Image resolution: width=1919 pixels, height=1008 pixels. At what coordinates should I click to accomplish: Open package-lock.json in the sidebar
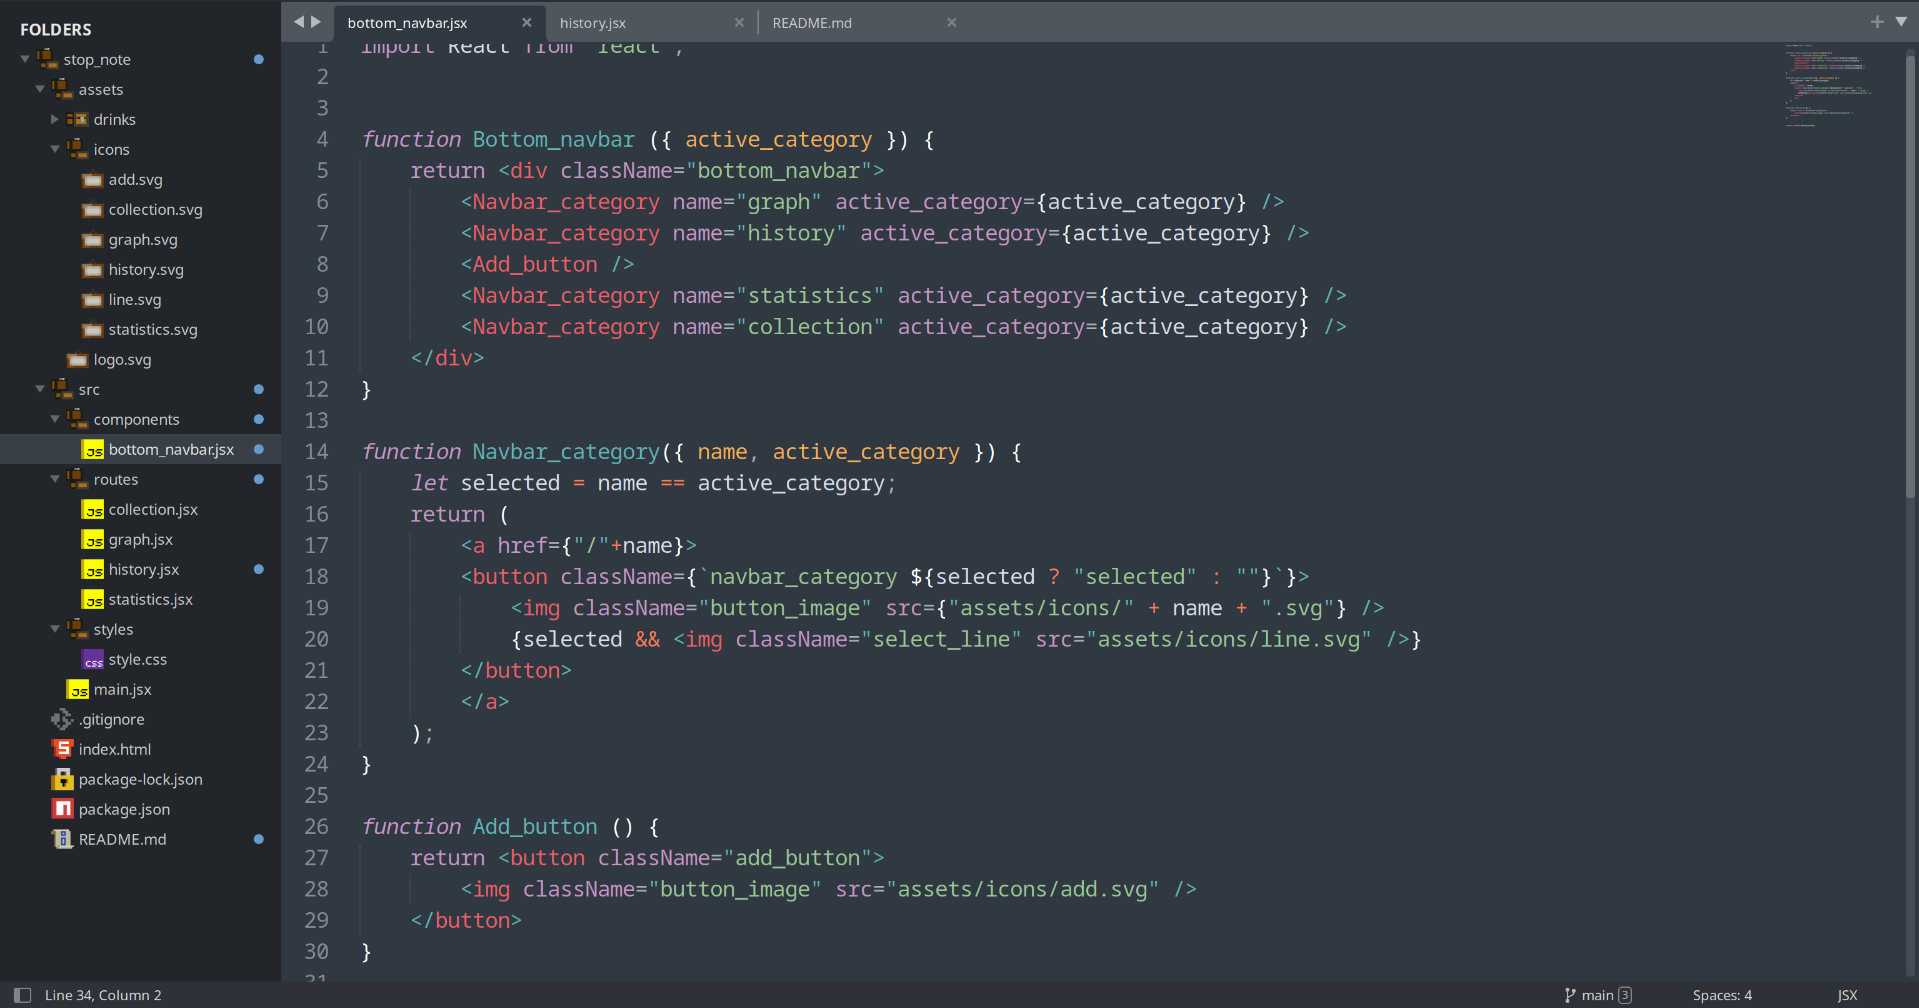tap(140, 779)
